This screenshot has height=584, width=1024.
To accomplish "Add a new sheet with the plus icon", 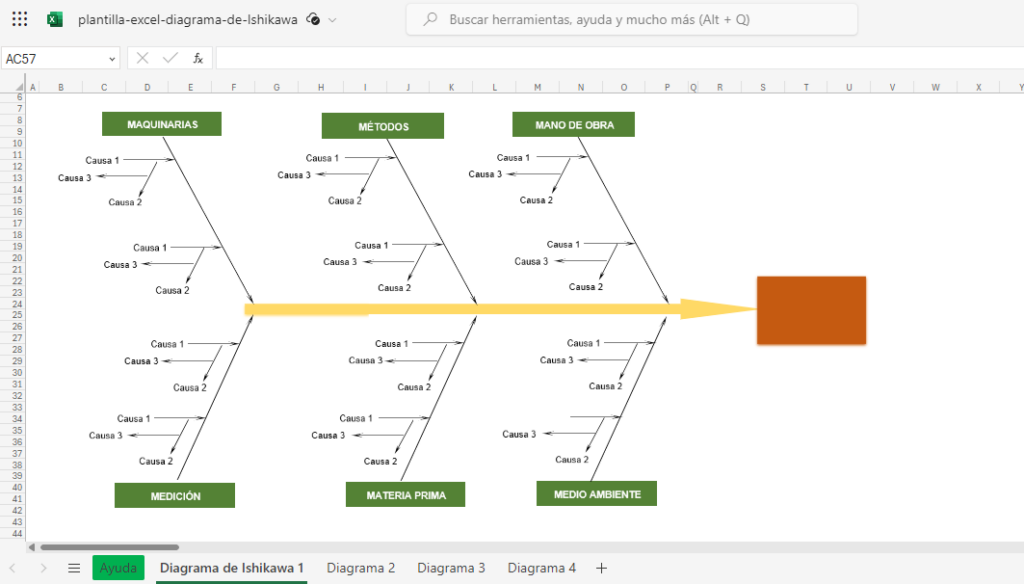I will coord(601,567).
